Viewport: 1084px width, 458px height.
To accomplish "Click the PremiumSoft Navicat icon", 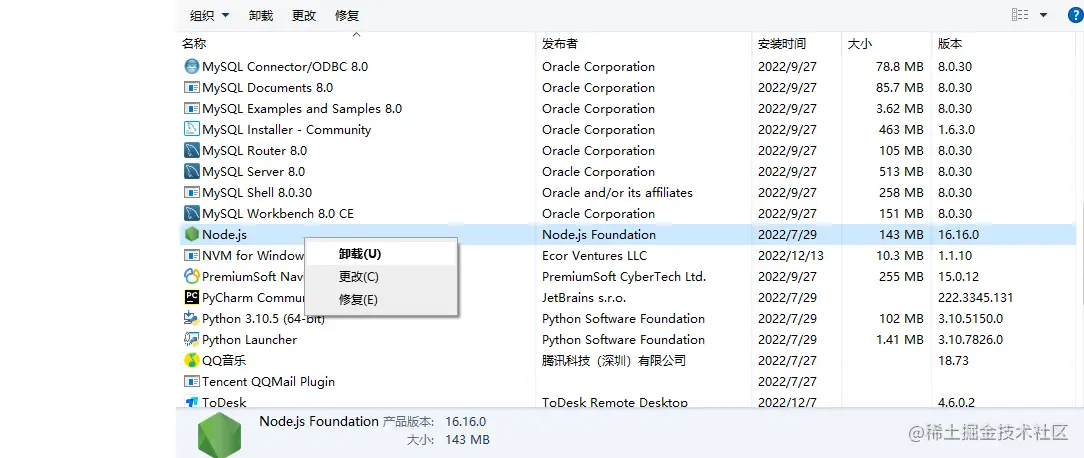I will (192, 276).
